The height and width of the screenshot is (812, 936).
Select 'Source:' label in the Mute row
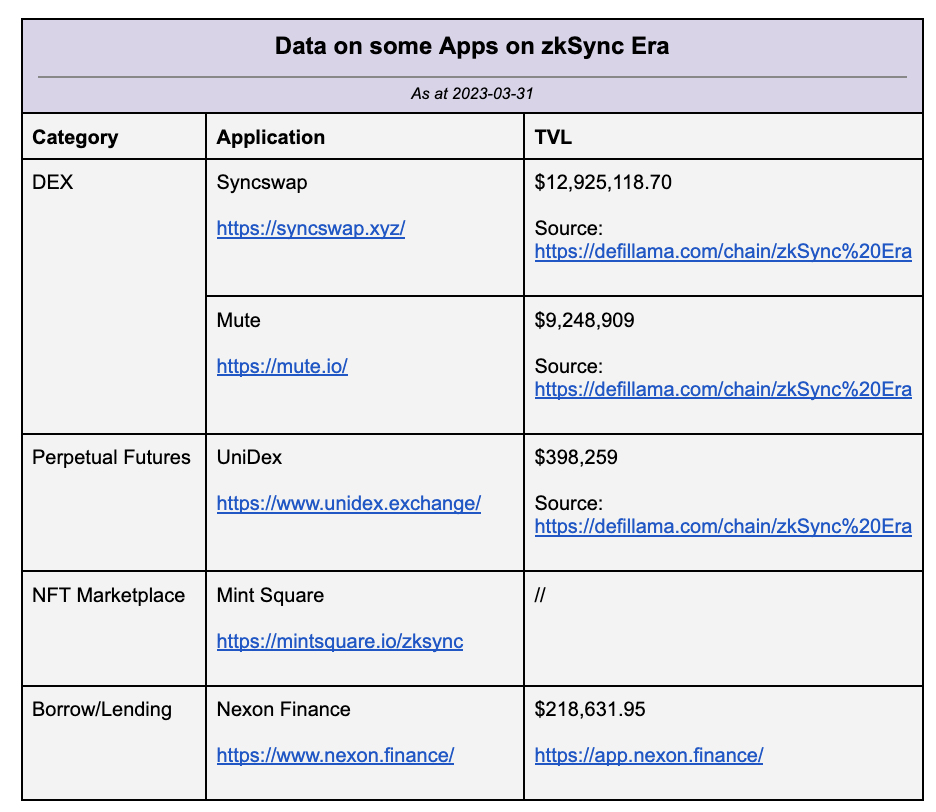pos(568,366)
